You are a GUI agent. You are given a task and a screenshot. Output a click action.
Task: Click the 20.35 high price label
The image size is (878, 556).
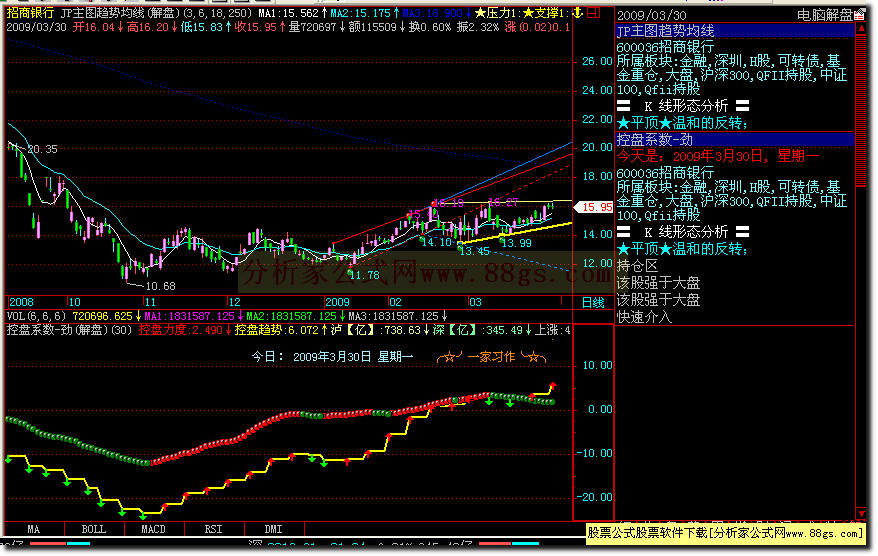(x=42, y=149)
